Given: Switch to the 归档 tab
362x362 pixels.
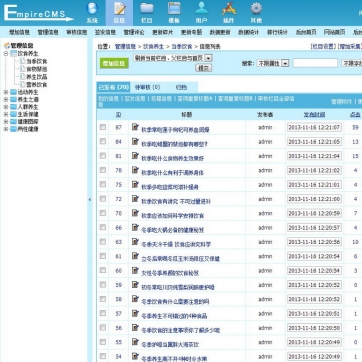Looking at the screenshot, I should [181, 87].
